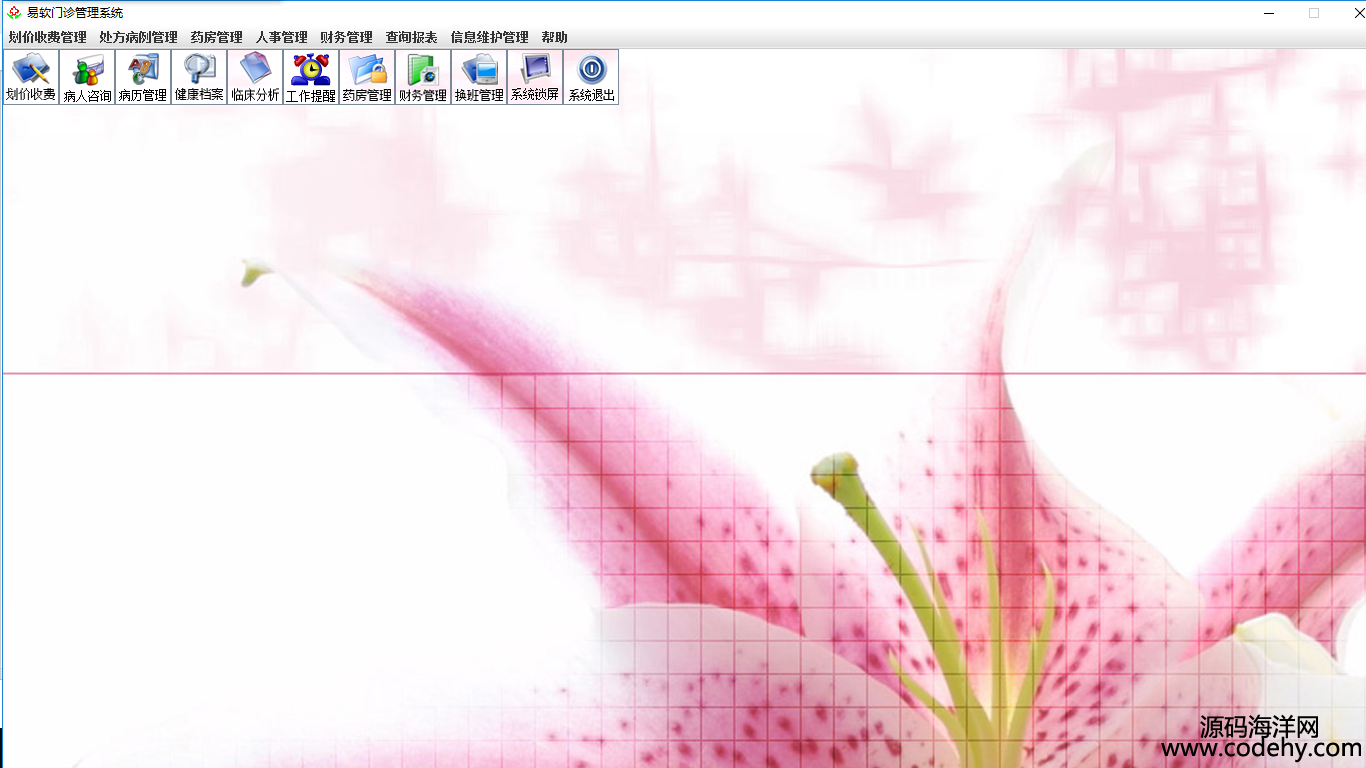
Task: Launch 临床分析 from the toolbar
Action: [255, 77]
